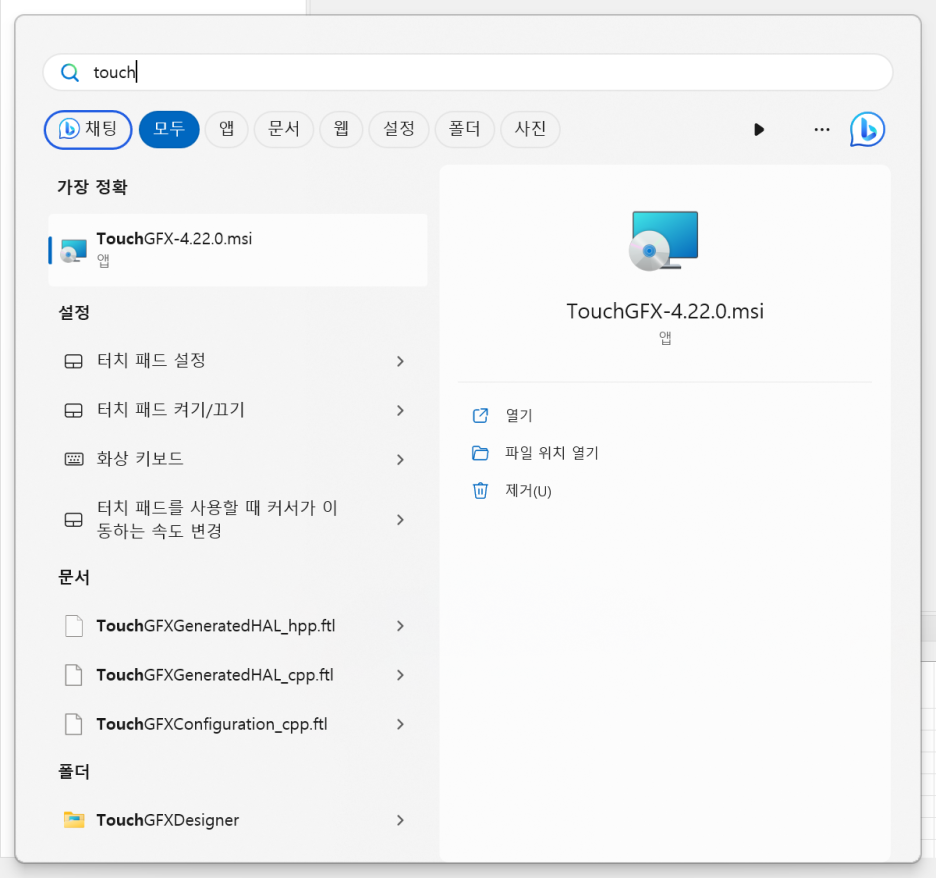This screenshot has width=936, height=878.
Task: Expand the TouchGFXDesigner chevron
Action: (x=400, y=821)
